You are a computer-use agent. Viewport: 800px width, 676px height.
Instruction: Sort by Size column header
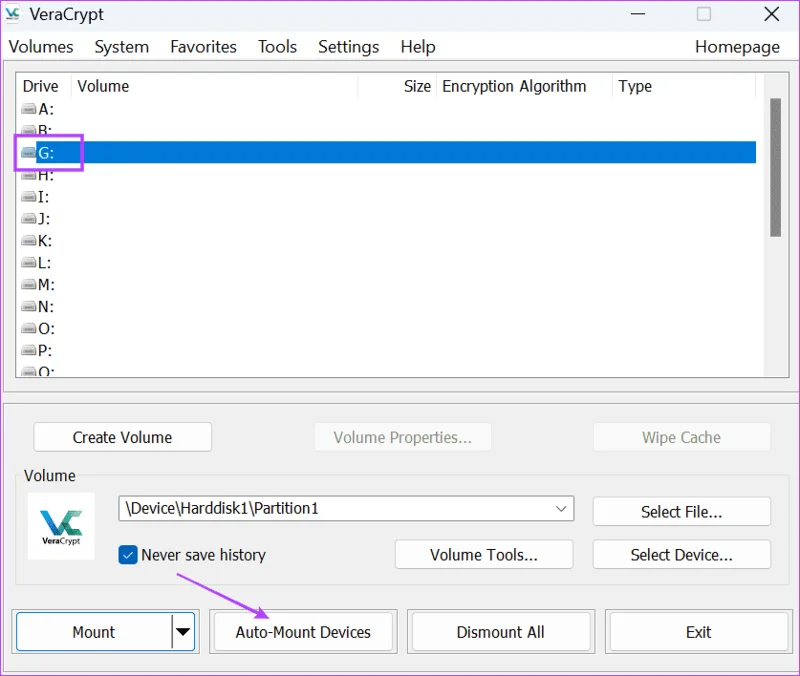point(397,86)
